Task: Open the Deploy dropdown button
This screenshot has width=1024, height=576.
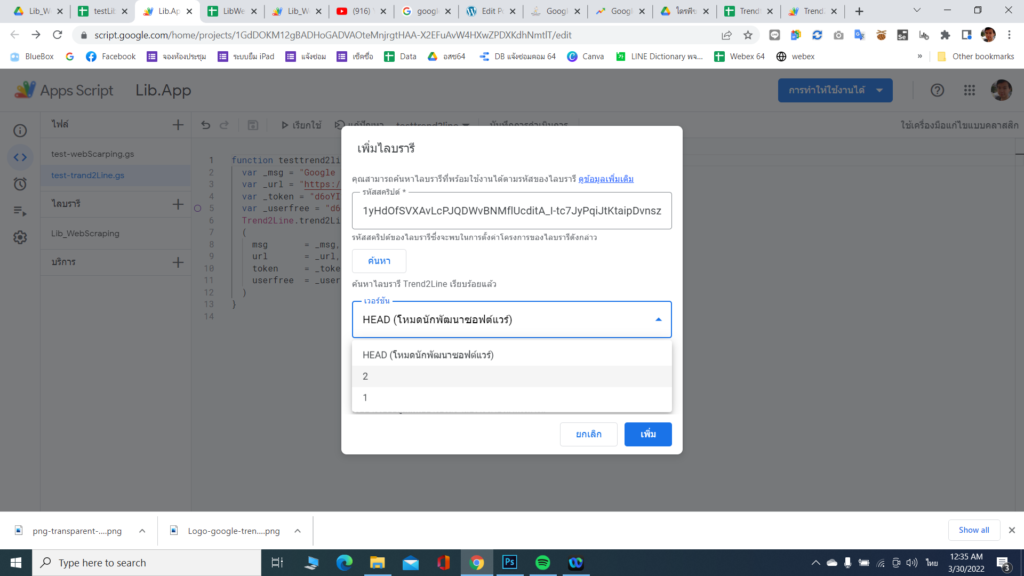Action: 835,90
